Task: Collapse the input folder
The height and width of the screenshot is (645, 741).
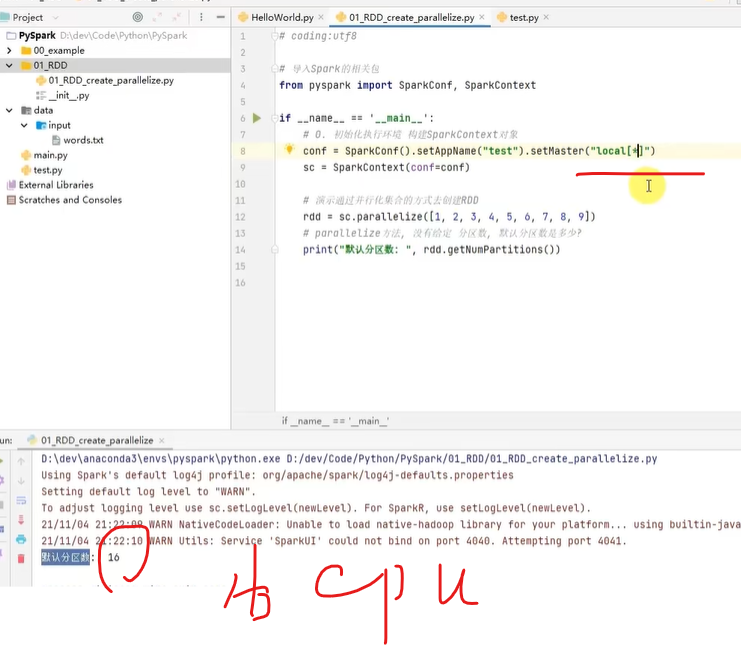Action: 24,126
